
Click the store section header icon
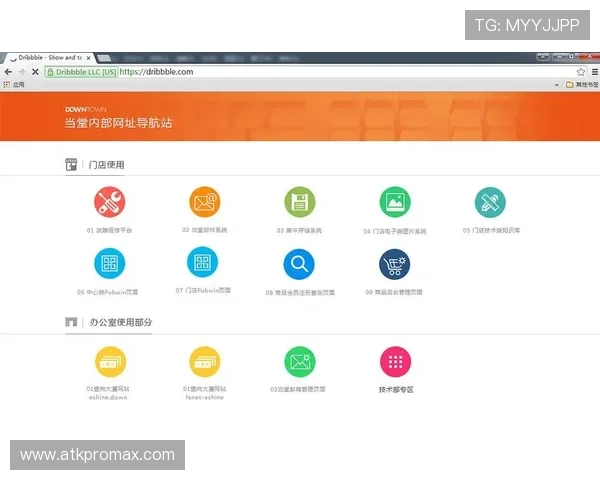tap(71, 165)
